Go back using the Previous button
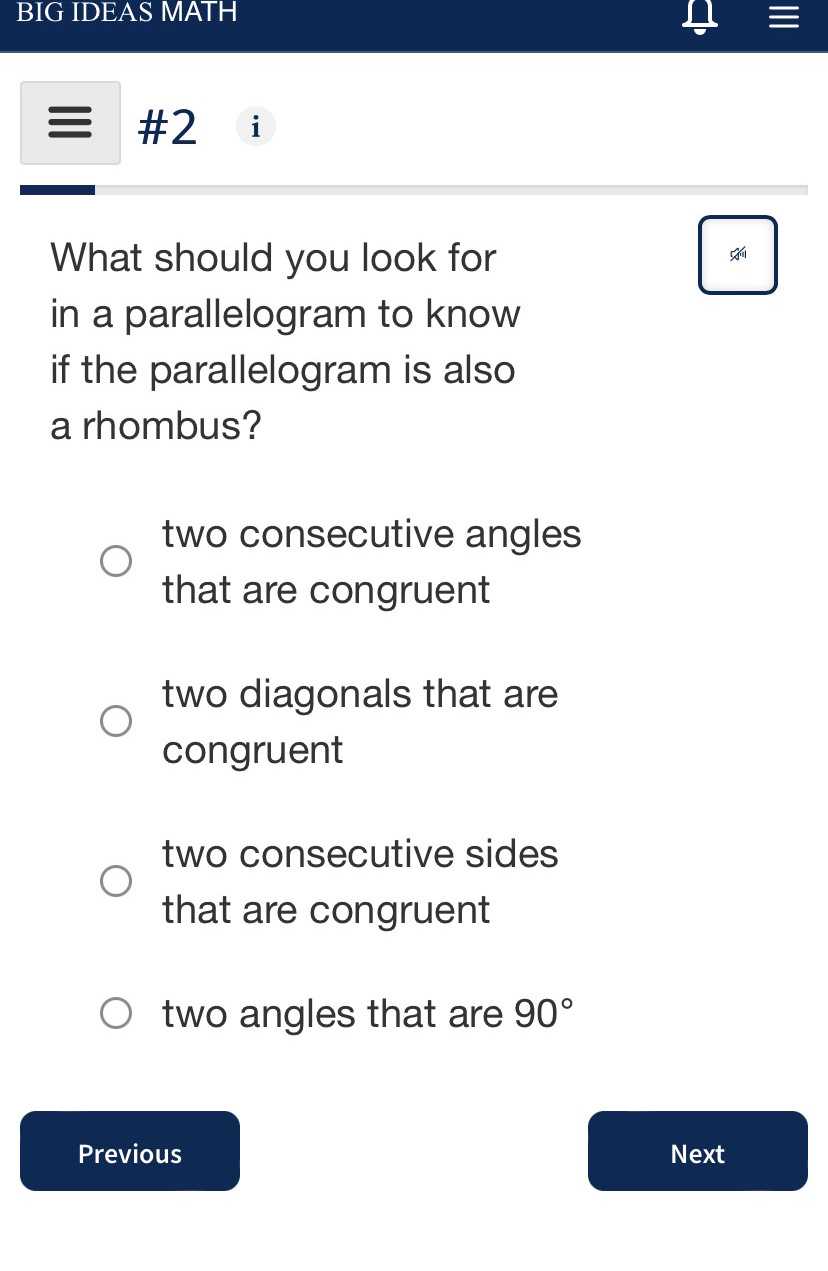This screenshot has width=828, height=1271. (129, 1151)
